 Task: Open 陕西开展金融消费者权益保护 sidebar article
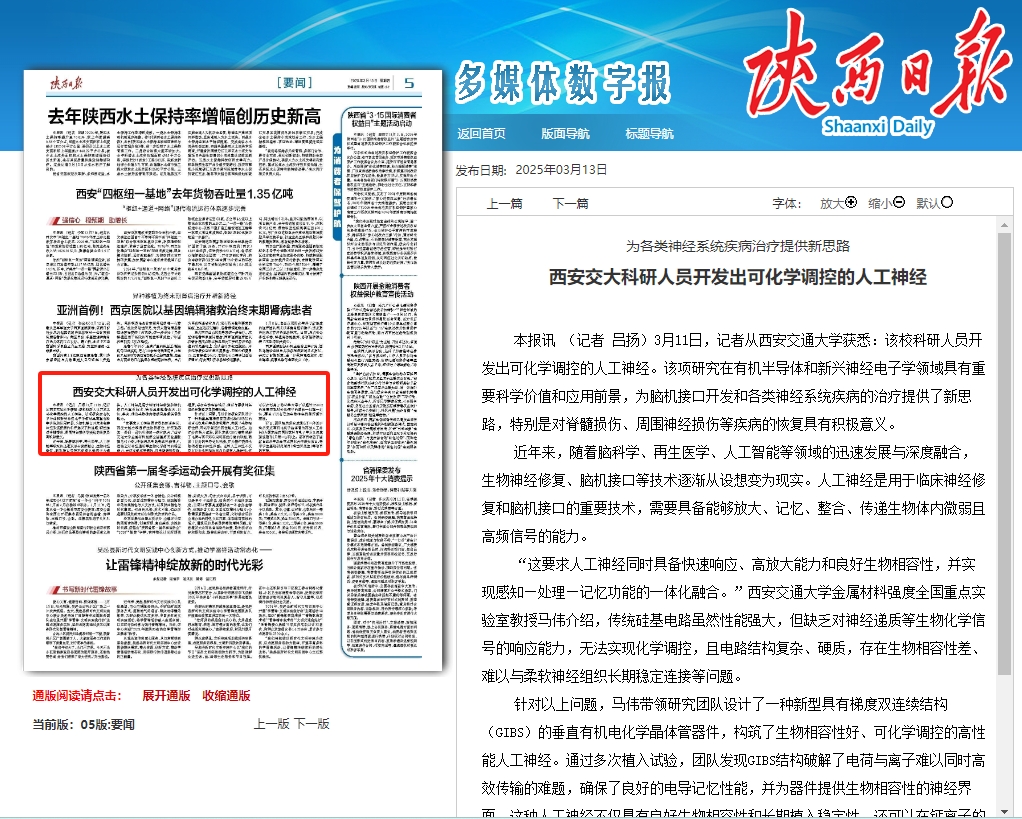click(x=383, y=290)
